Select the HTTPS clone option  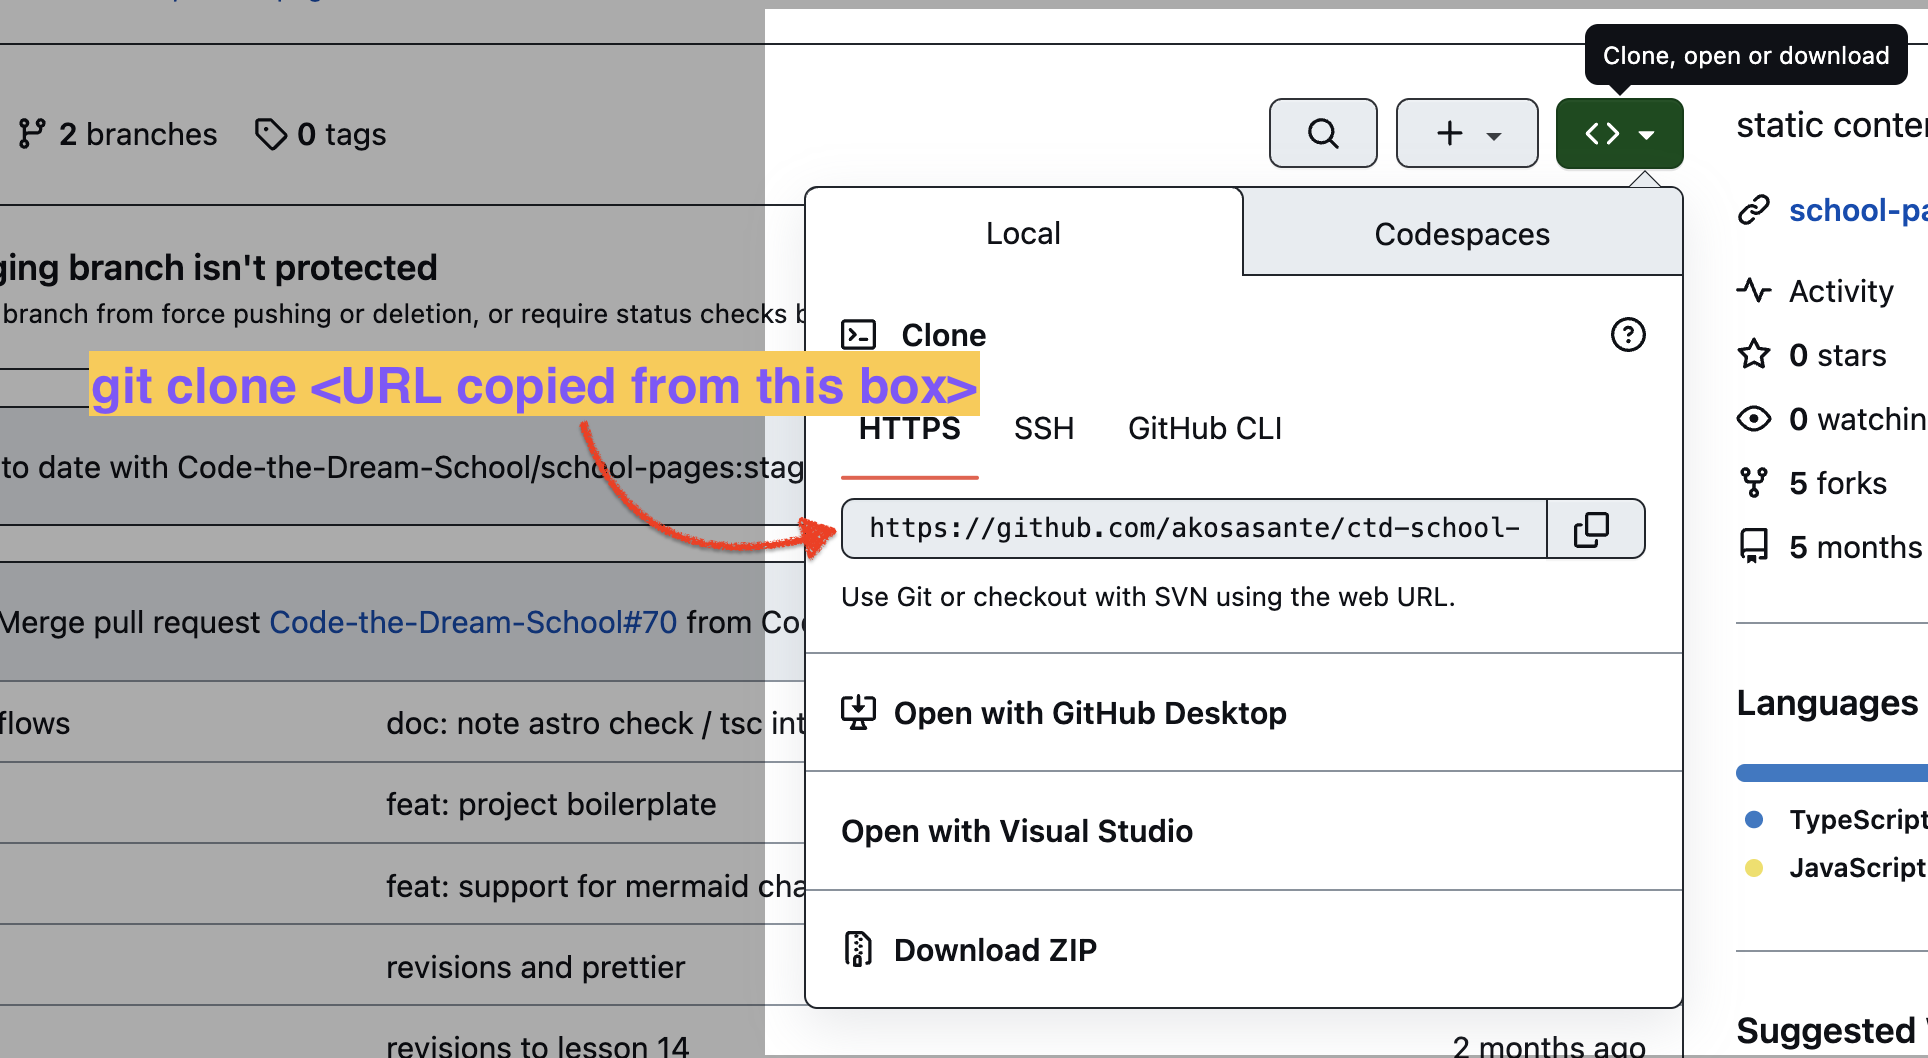point(909,429)
